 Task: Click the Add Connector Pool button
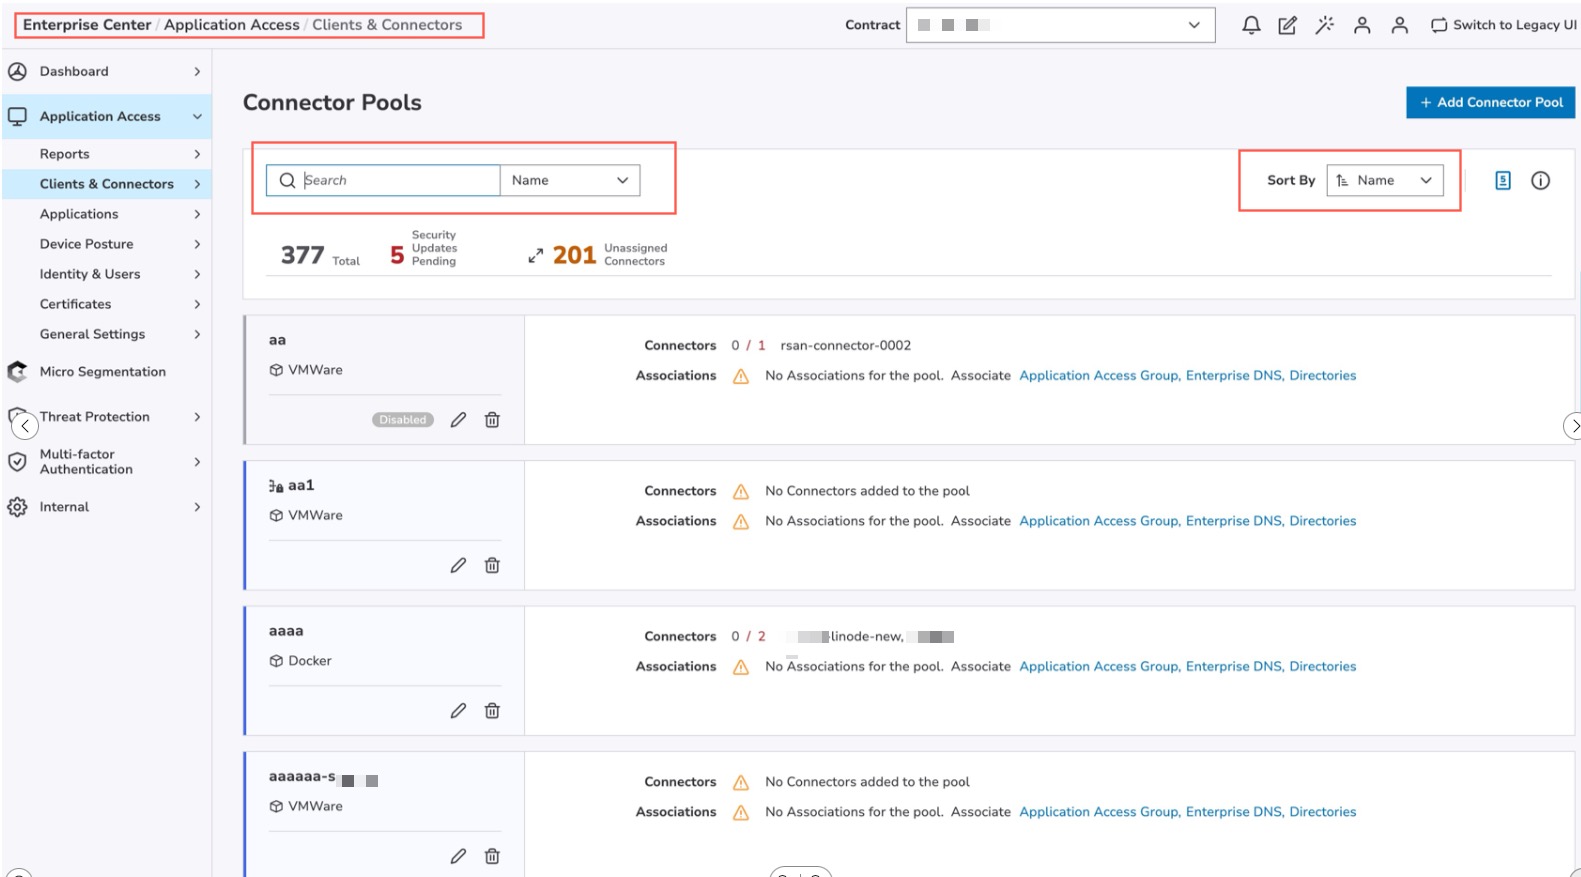1490,102
